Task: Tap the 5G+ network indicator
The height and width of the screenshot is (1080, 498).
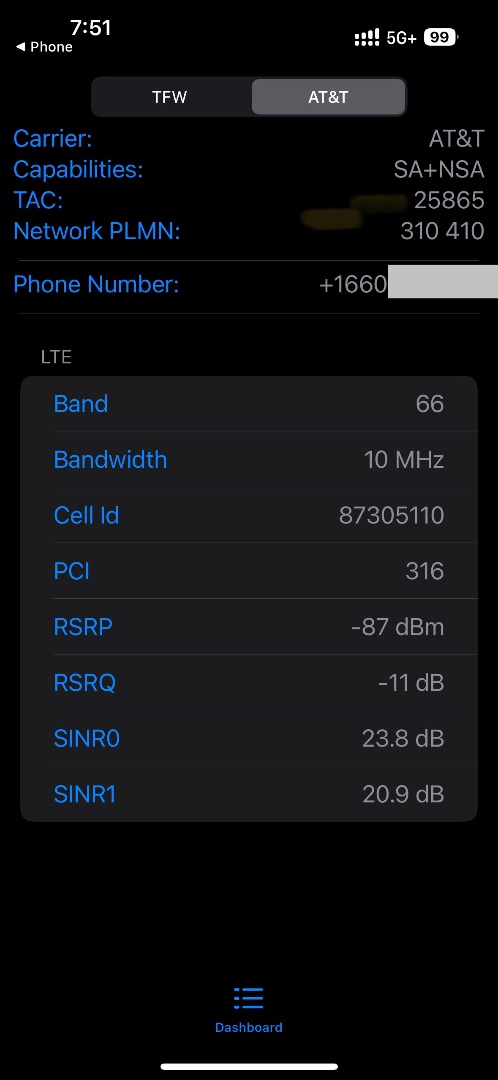Action: 402,38
